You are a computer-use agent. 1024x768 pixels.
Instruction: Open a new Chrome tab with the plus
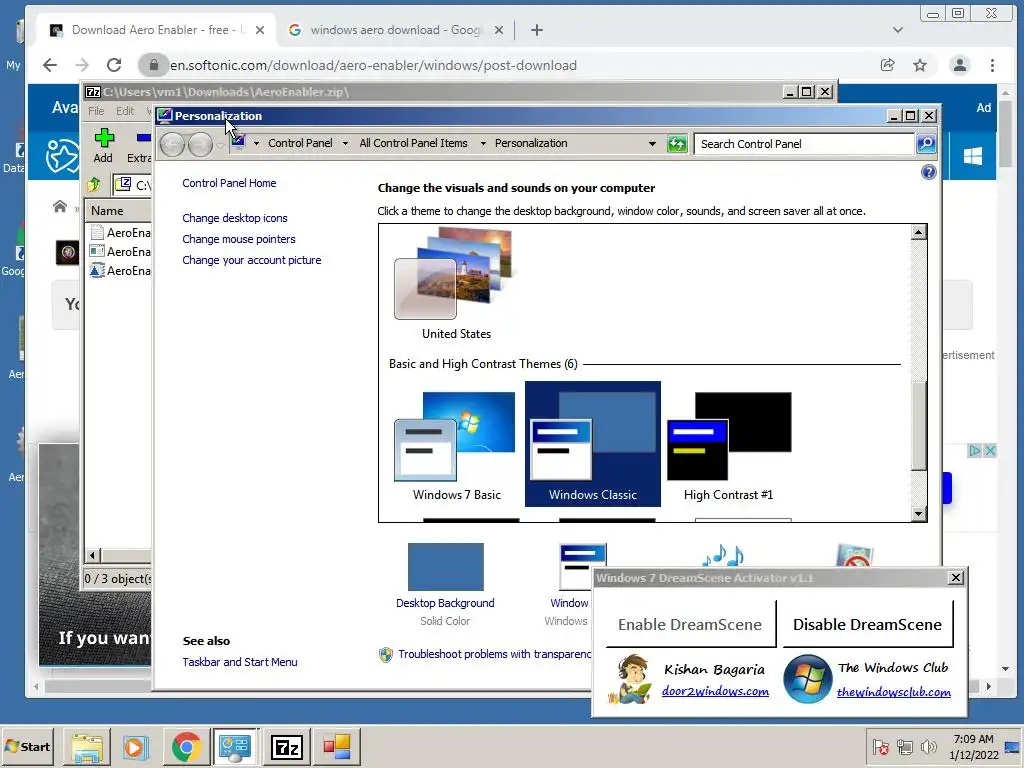tap(537, 30)
